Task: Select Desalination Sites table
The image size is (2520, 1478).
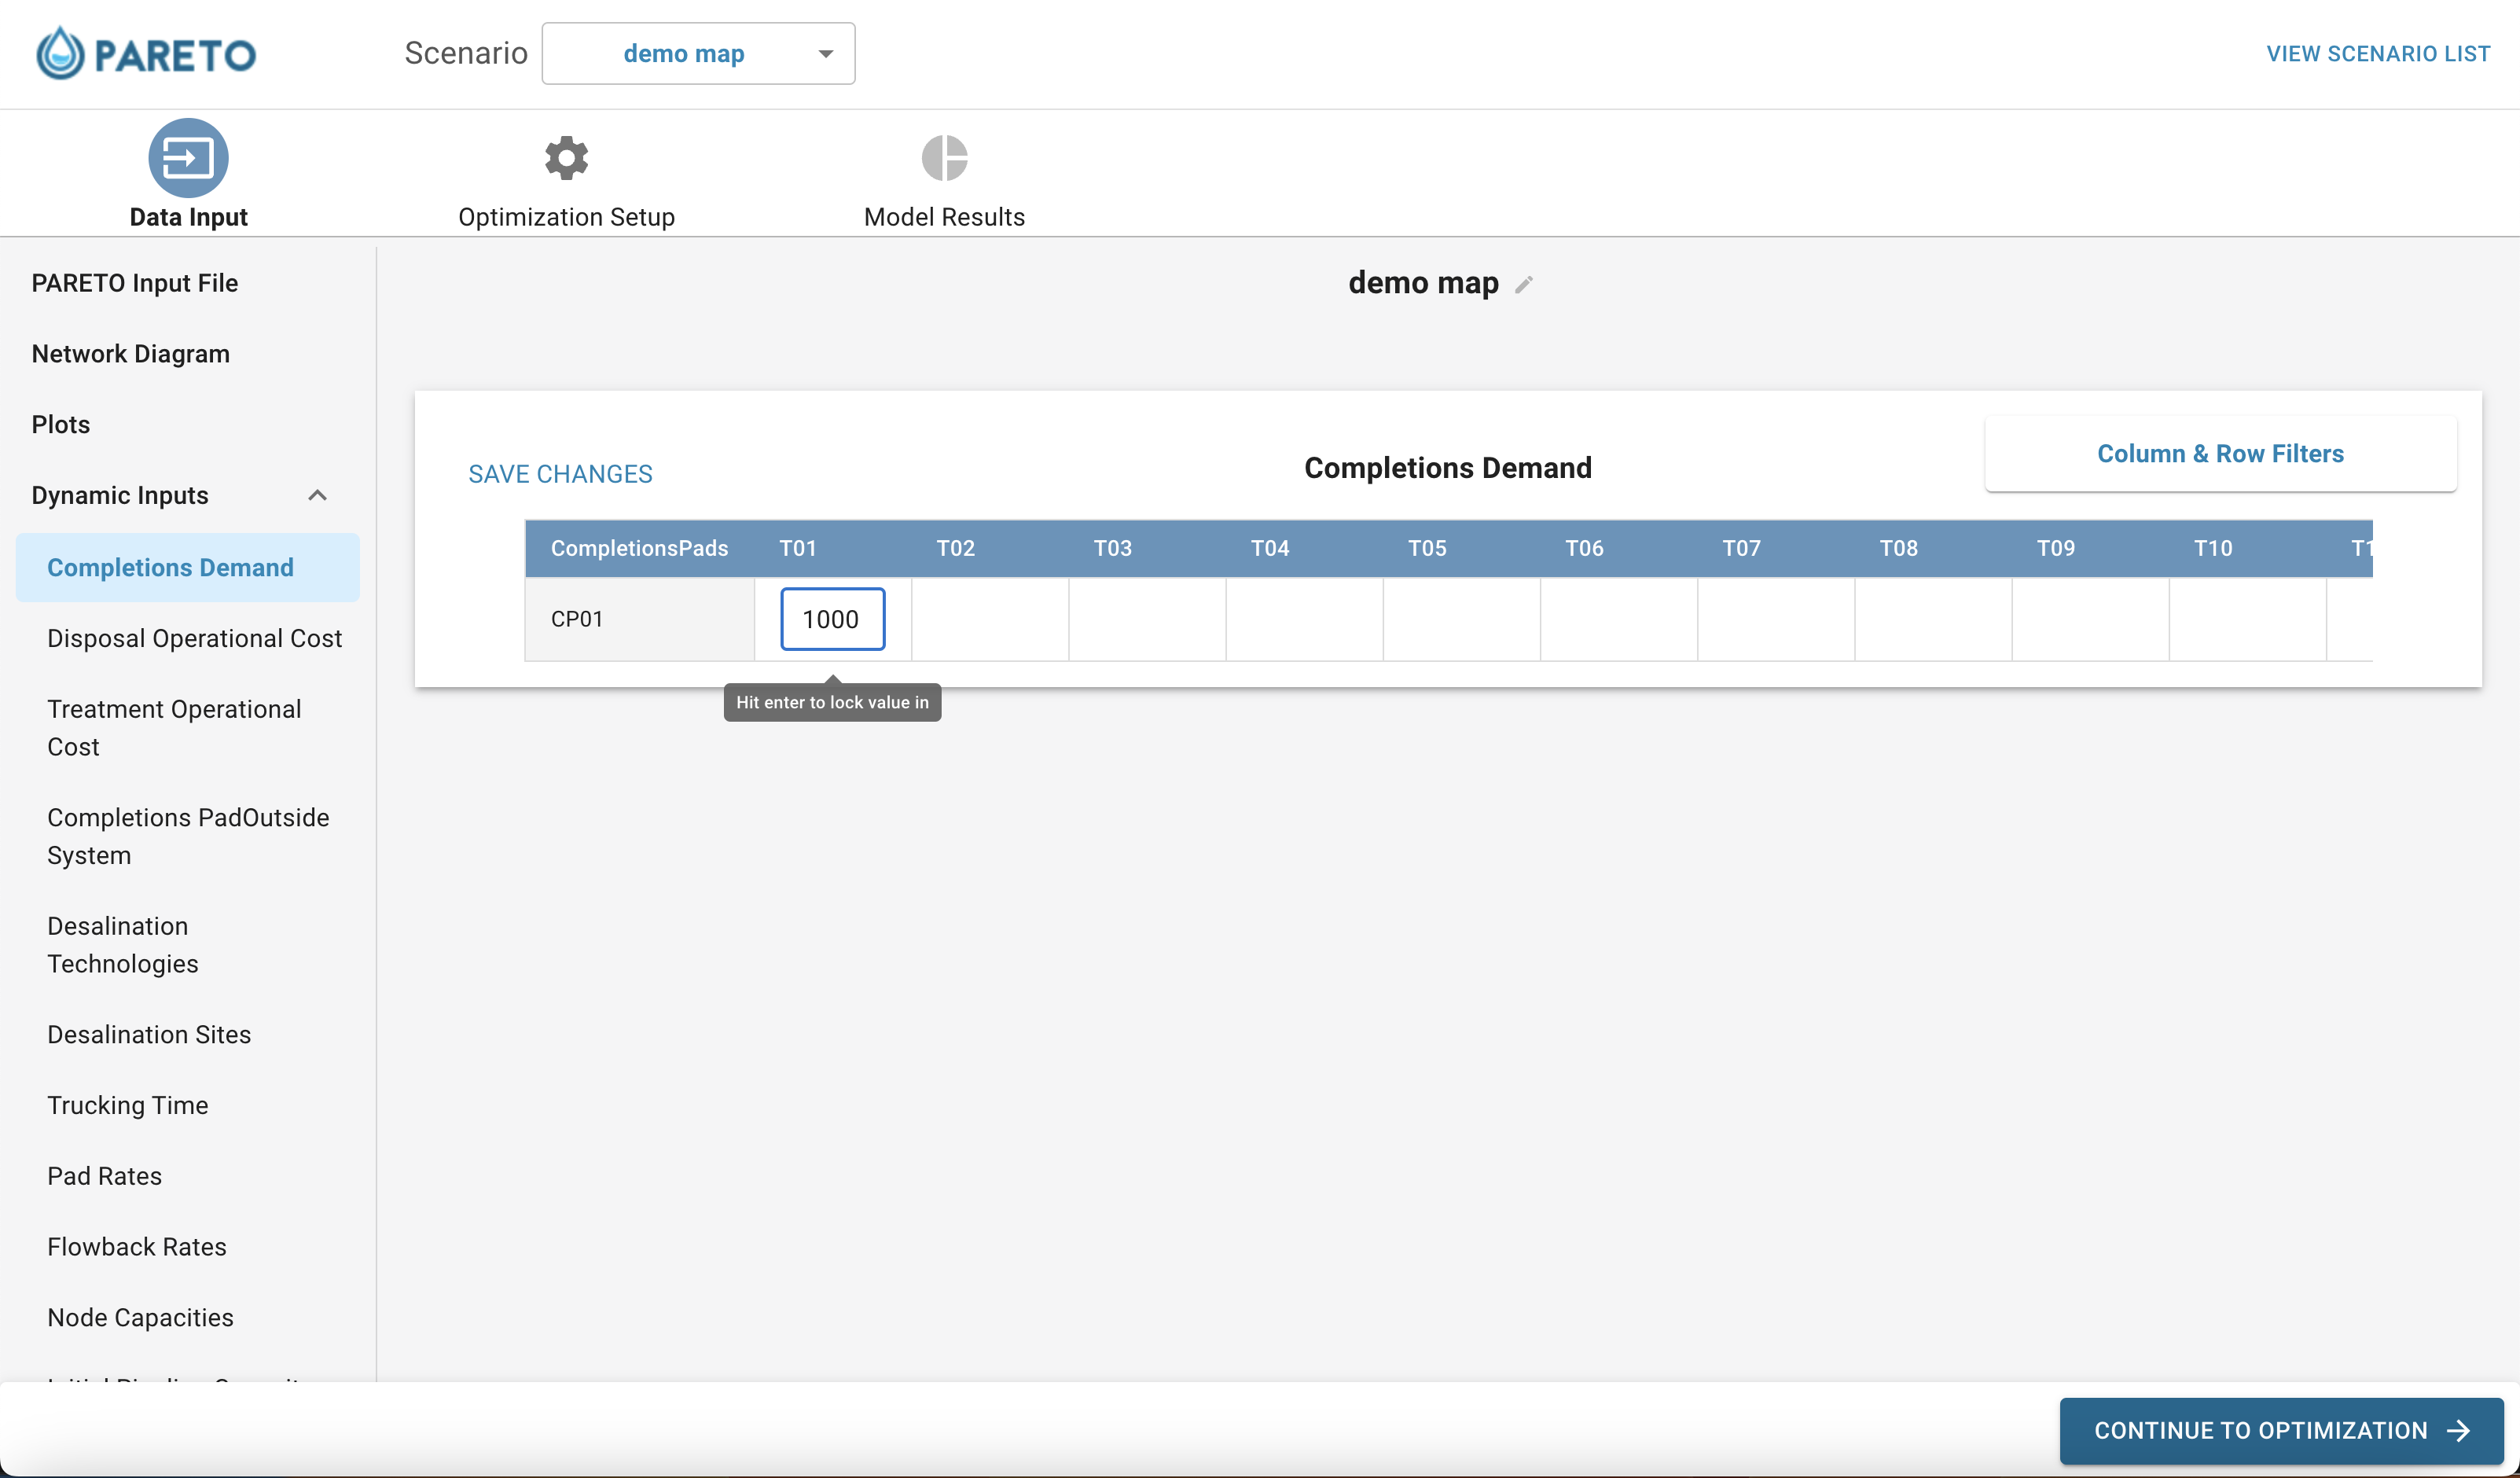Action: coord(149,1035)
